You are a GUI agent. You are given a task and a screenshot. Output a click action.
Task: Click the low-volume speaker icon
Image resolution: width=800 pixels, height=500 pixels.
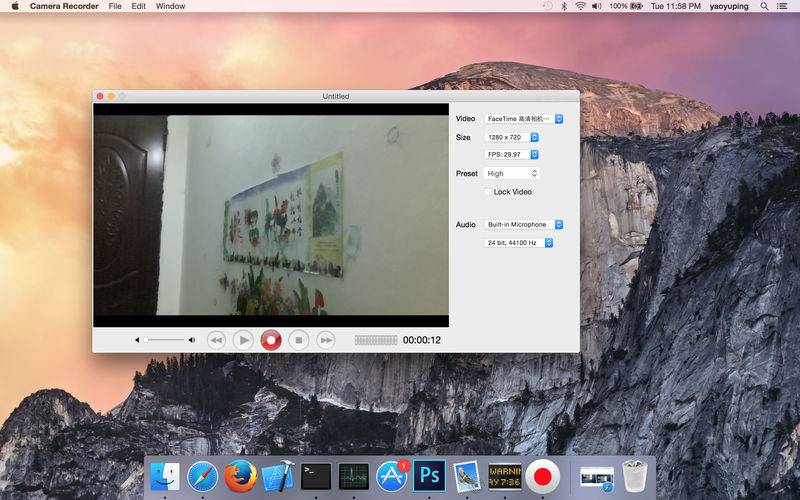tap(137, 340)
